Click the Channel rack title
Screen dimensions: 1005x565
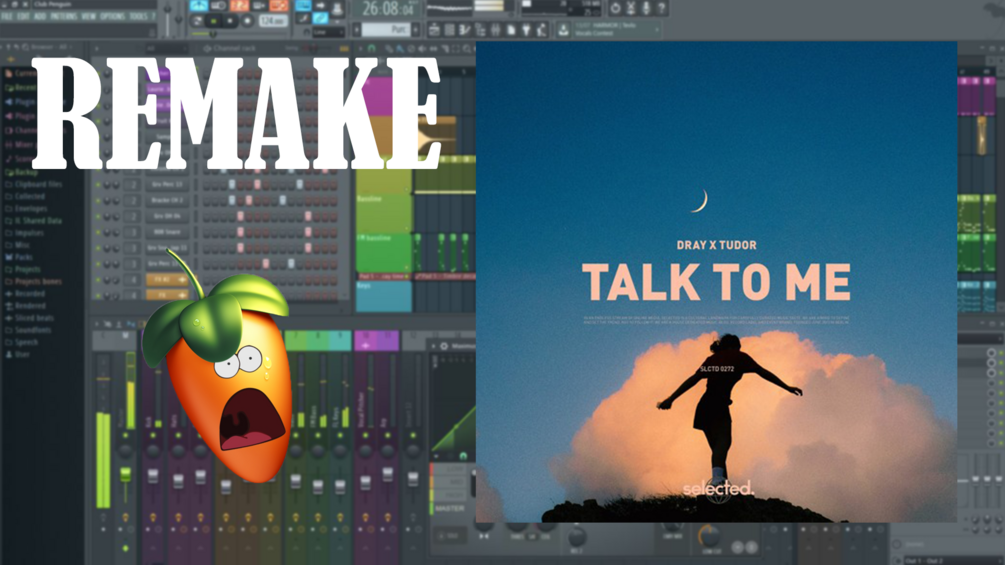coord(233,49)
